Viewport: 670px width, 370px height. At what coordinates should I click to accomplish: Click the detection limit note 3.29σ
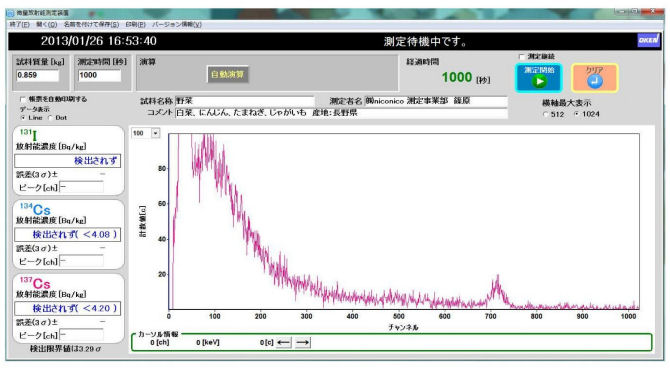65,349
